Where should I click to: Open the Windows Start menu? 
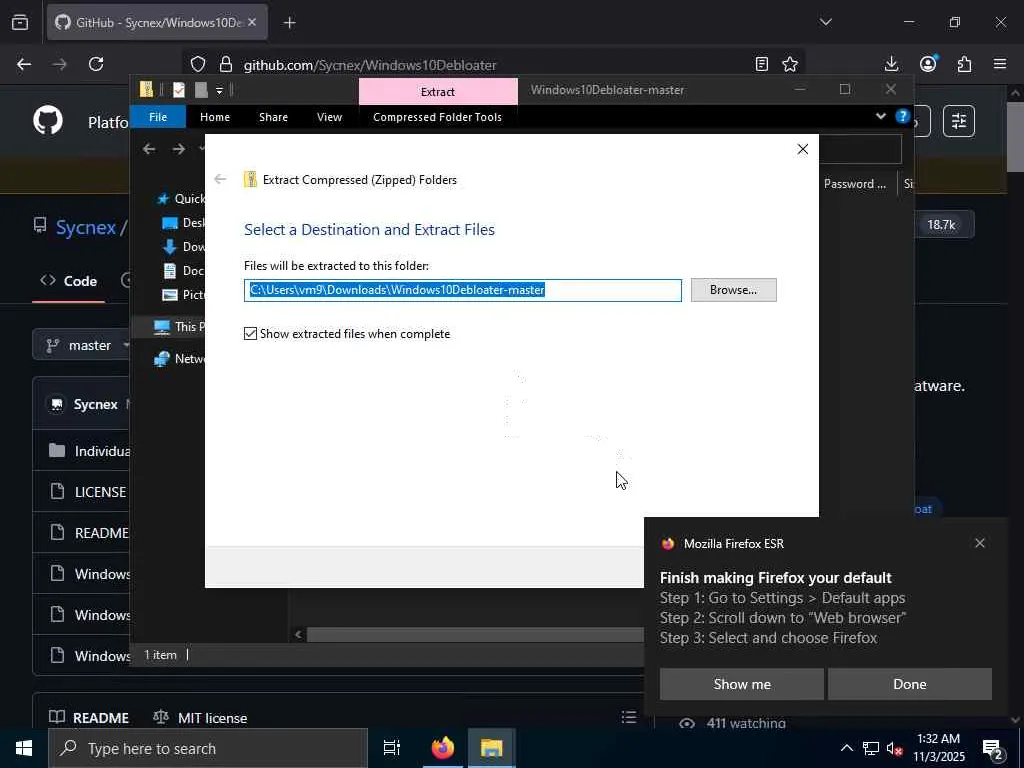point(24,748)
